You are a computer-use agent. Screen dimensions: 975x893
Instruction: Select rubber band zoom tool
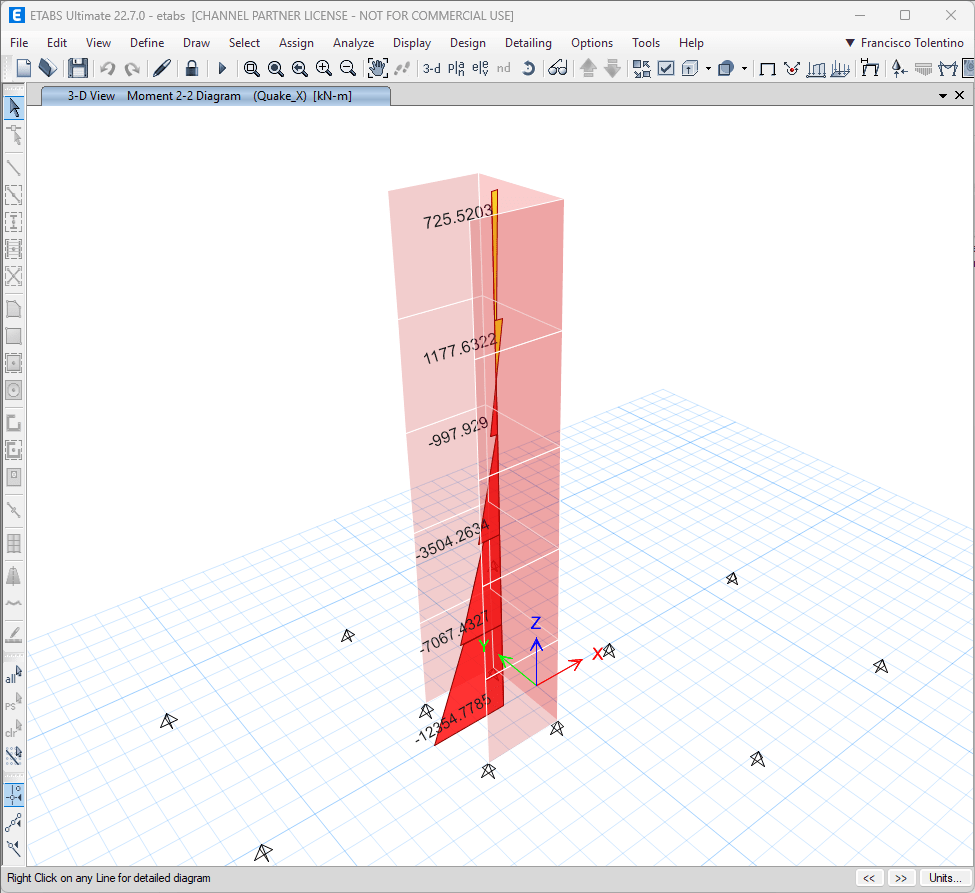point(252,68)
